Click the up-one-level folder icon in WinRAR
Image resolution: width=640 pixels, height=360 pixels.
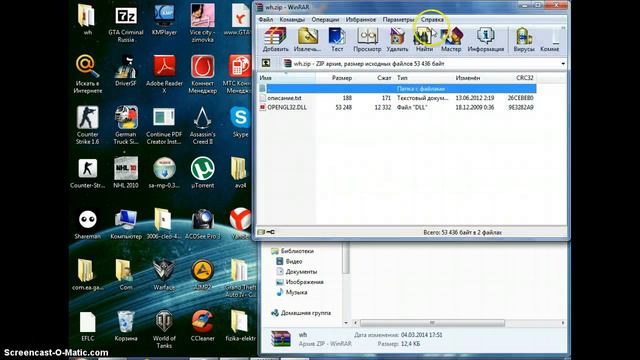click(x=266, y=63)
